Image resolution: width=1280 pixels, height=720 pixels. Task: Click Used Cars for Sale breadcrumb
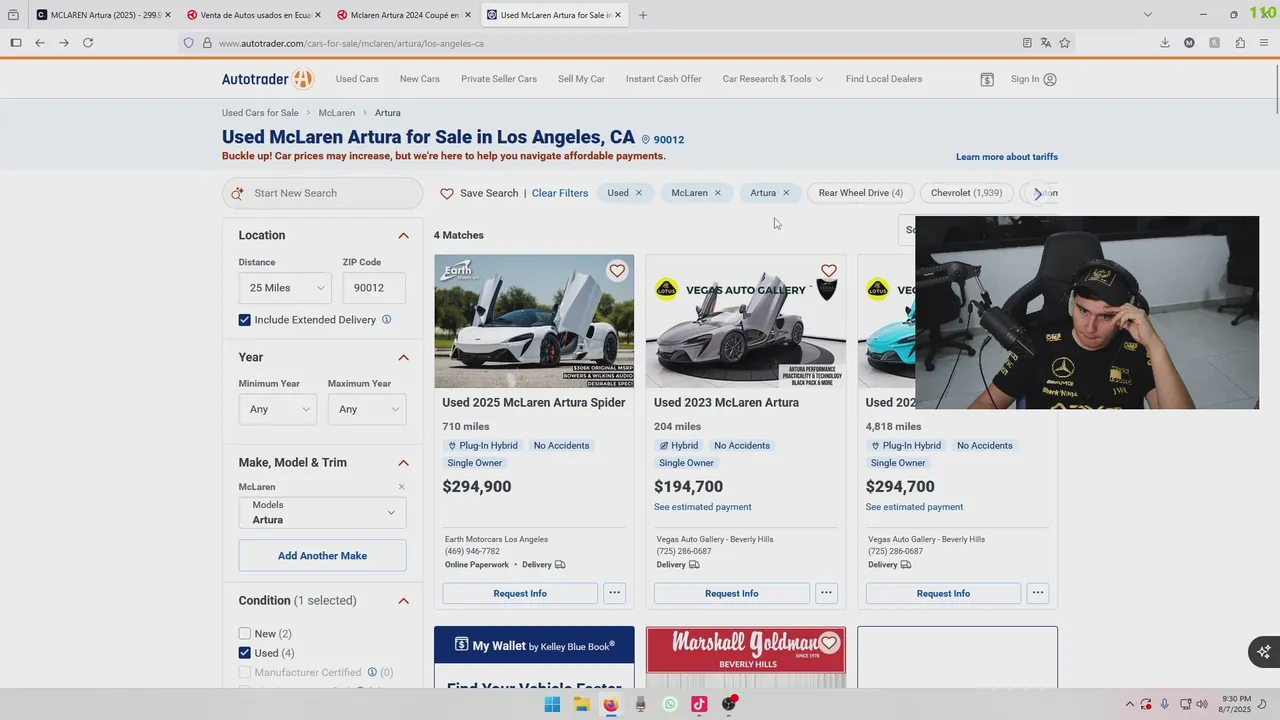coord(260,113)
